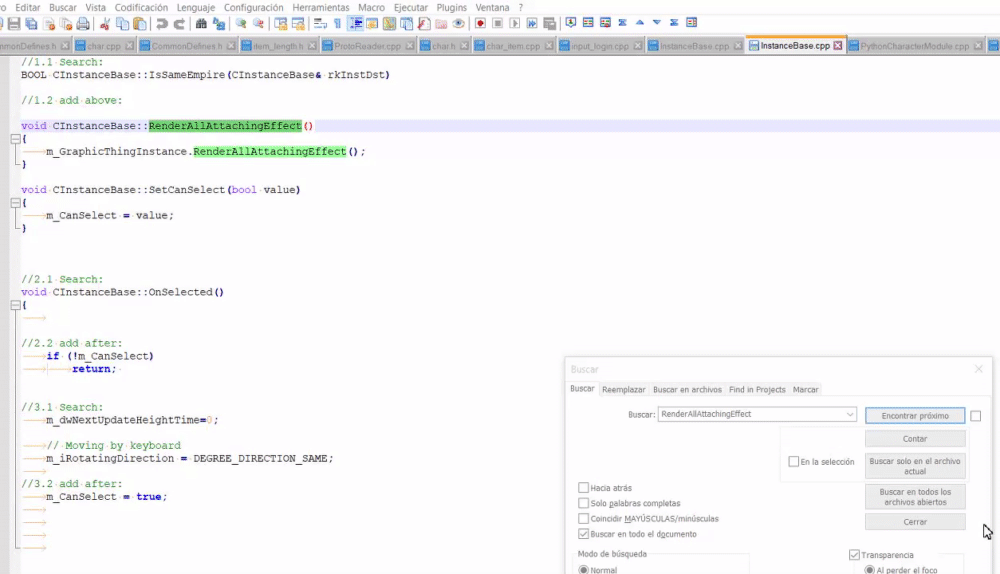Screen dimensions: 1000x574
Task: Tick the checkbox beside Encontrar próximo
Action: [975, 416]
